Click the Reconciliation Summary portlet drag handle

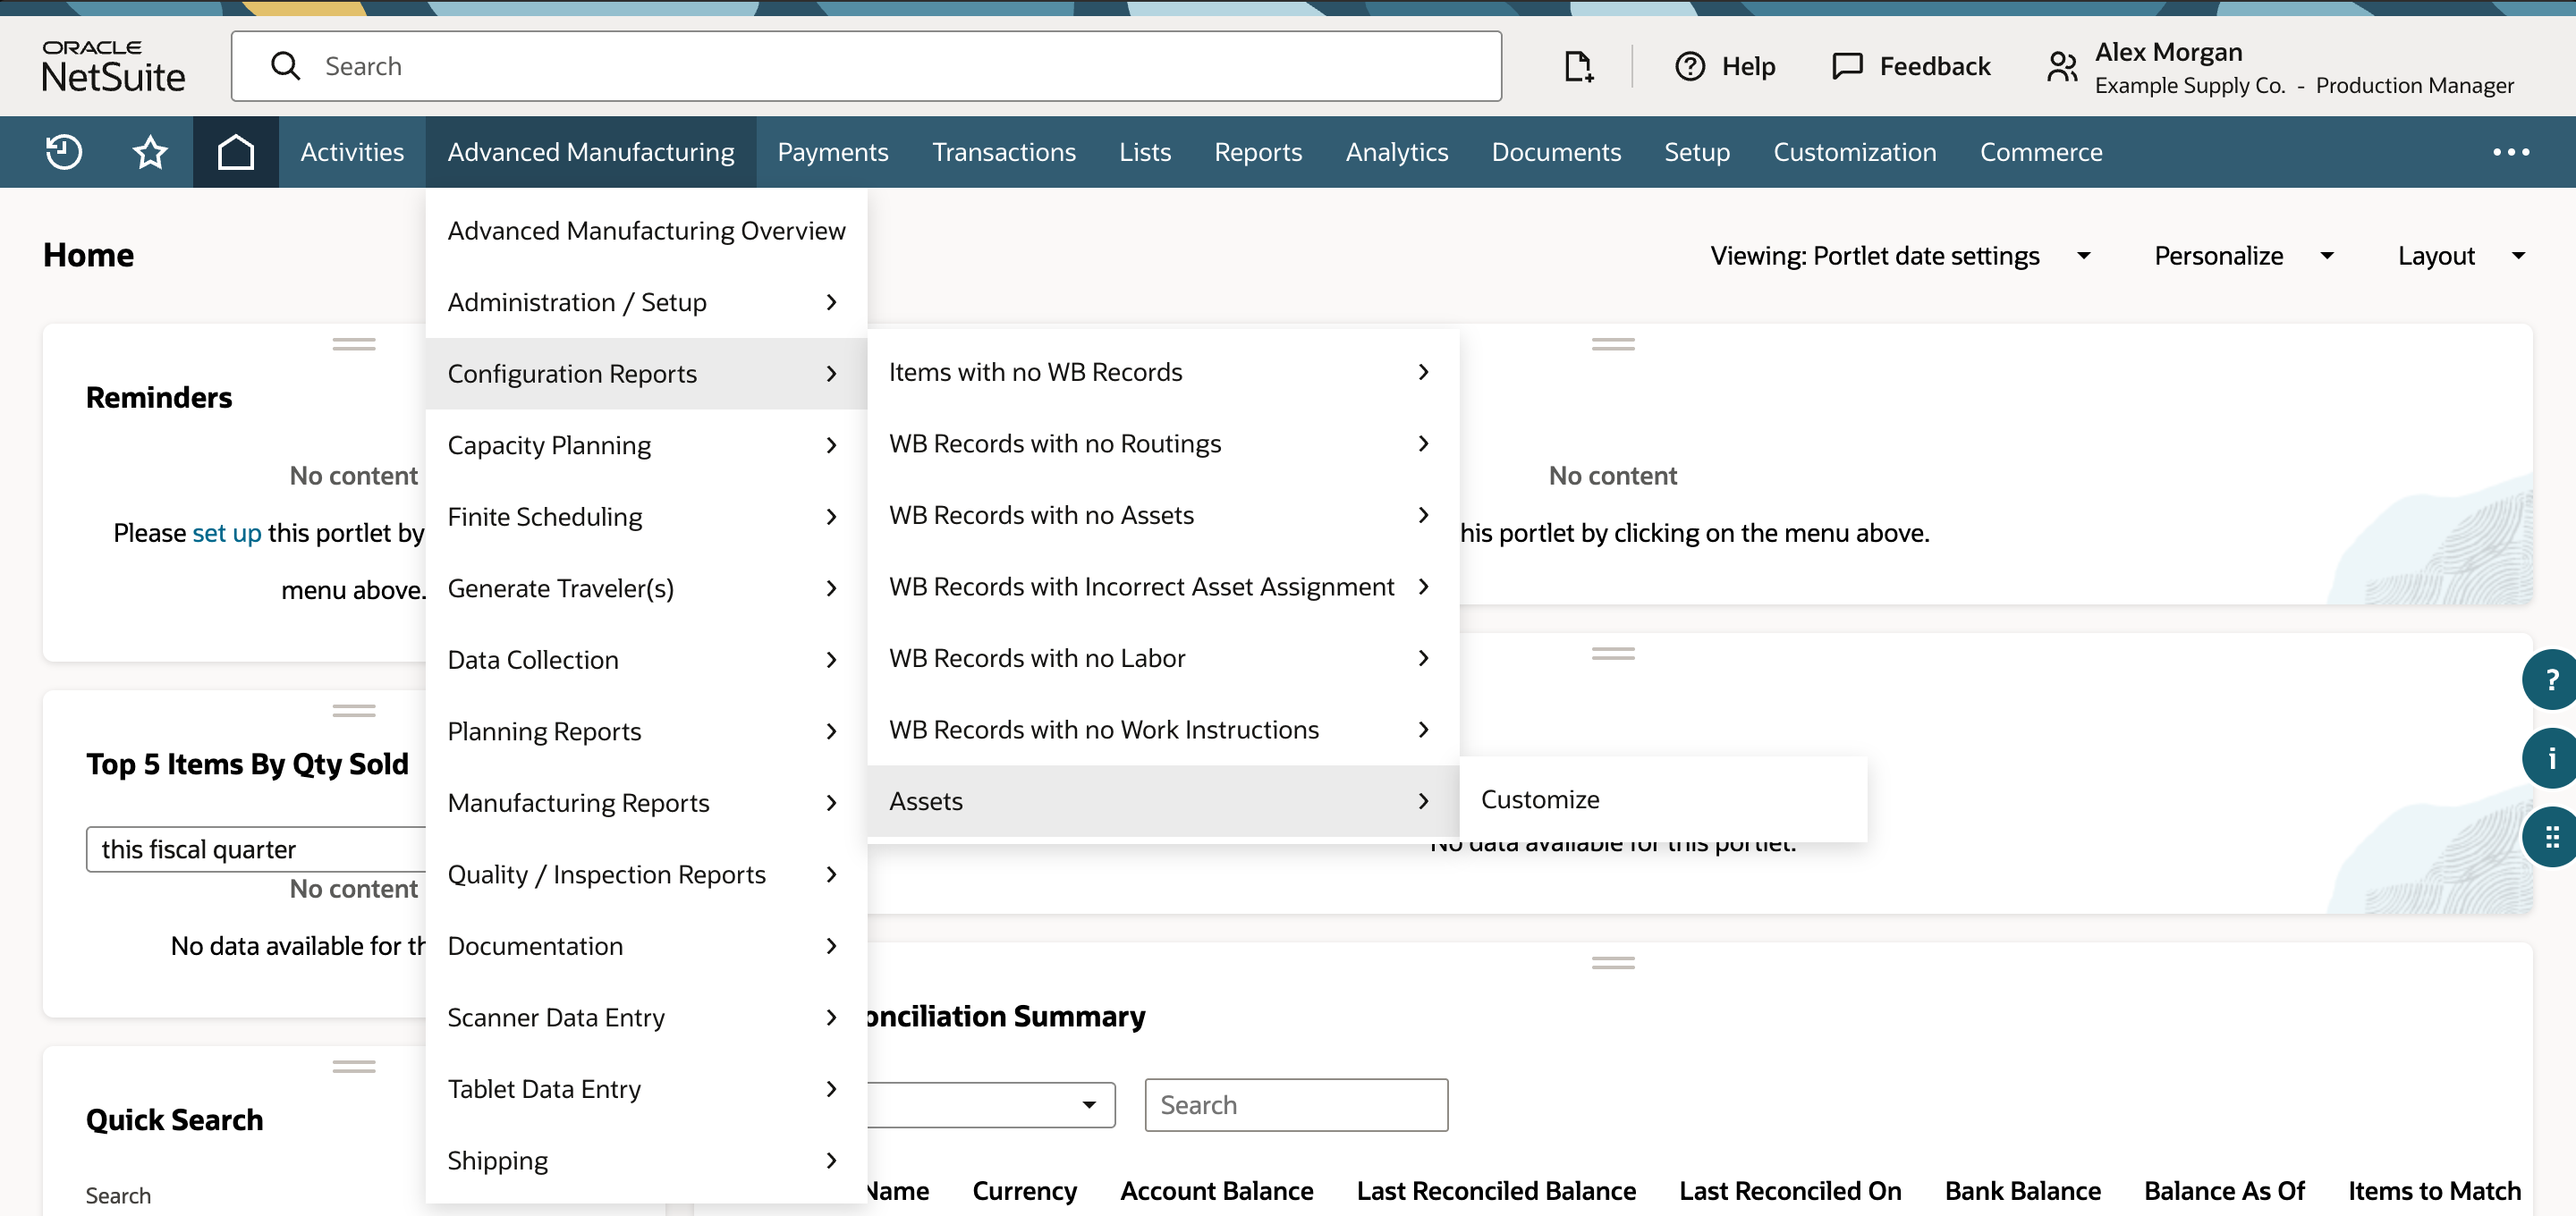click(1613, 963)
